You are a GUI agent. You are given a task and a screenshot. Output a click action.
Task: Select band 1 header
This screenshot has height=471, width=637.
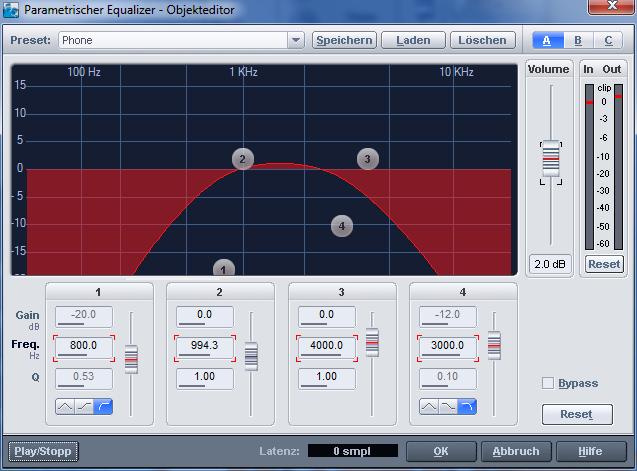100,292
